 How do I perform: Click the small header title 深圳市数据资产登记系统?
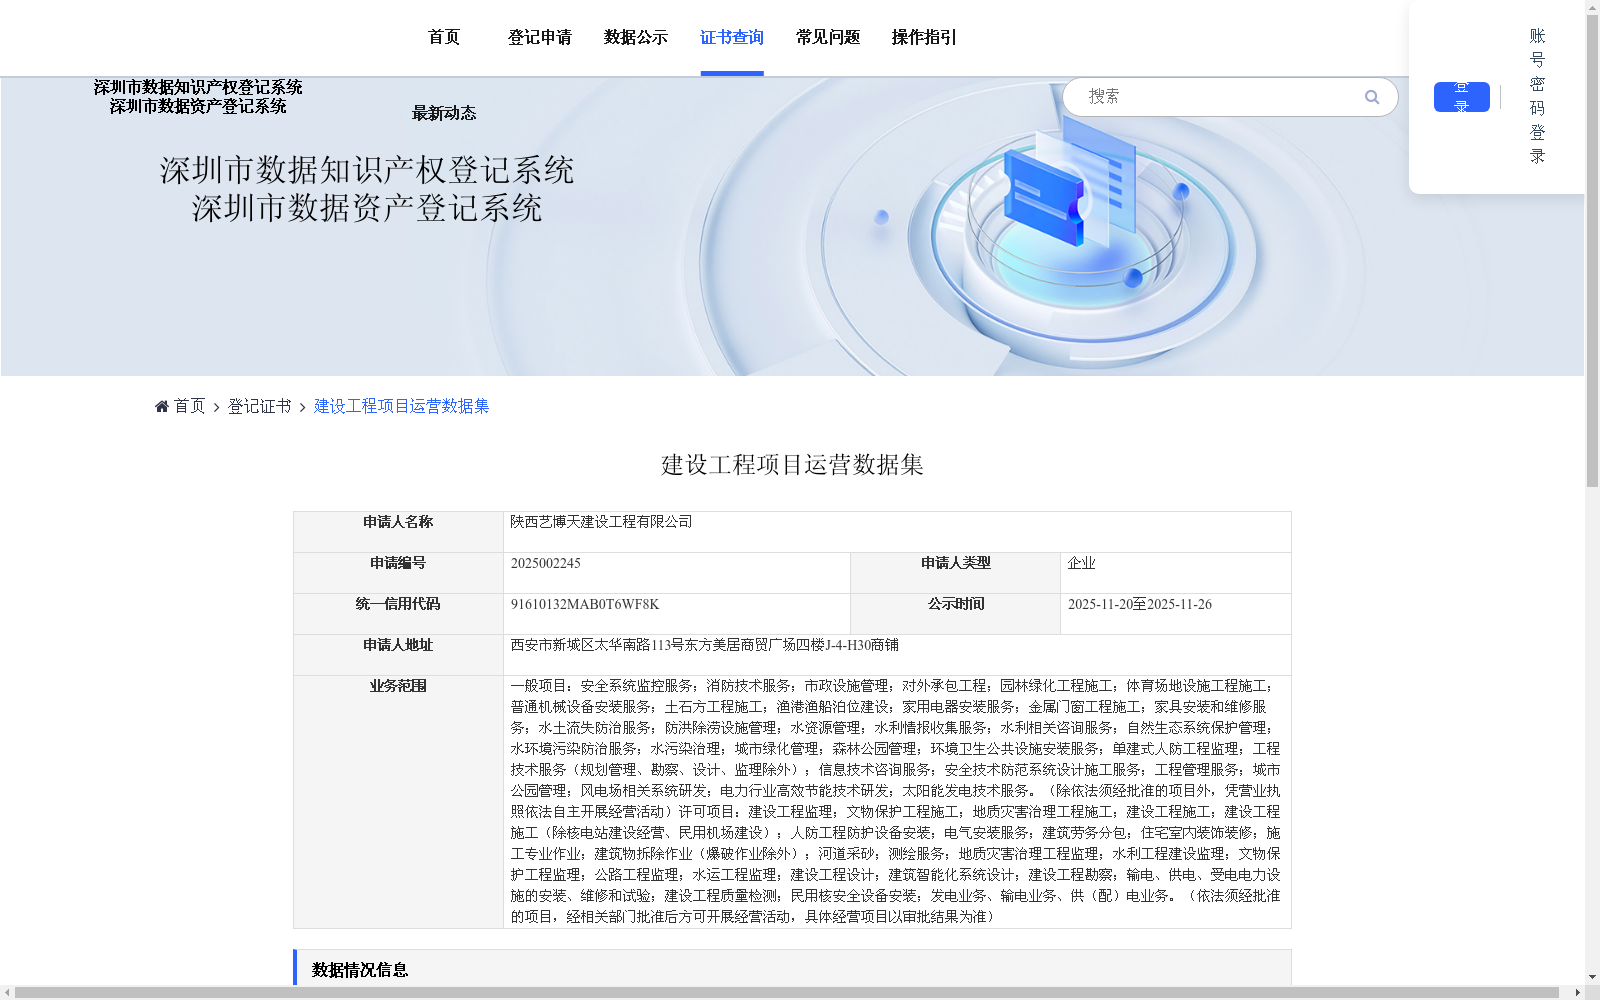coord(198,106)
